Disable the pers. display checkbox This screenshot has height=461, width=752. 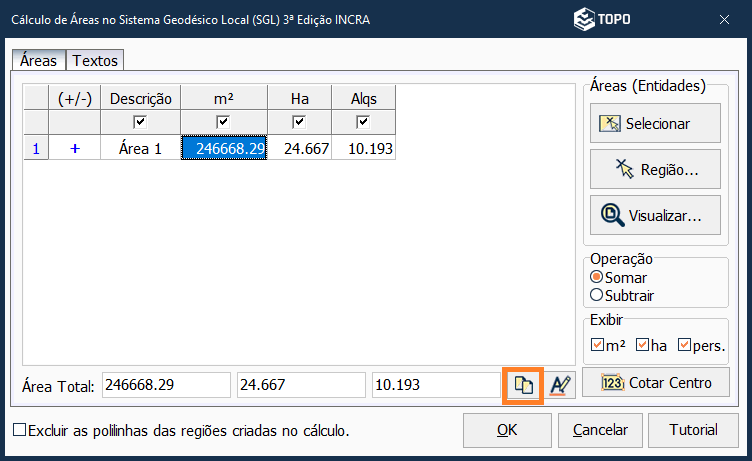(x=684, y=345)
